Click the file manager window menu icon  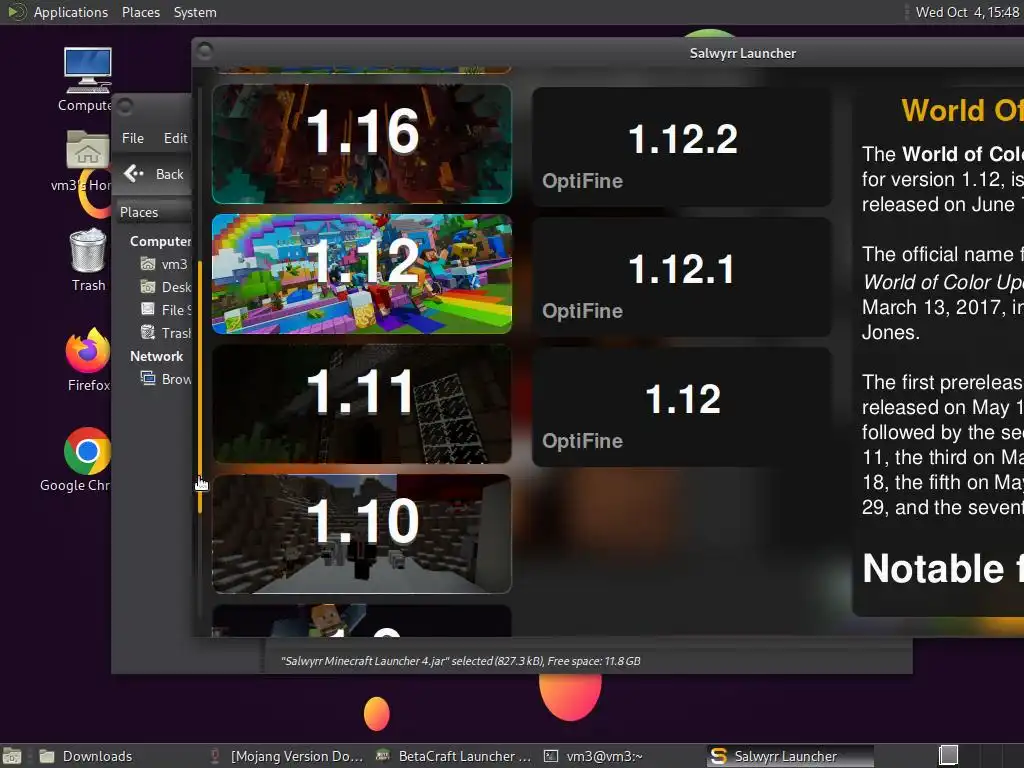click(125, 106)
